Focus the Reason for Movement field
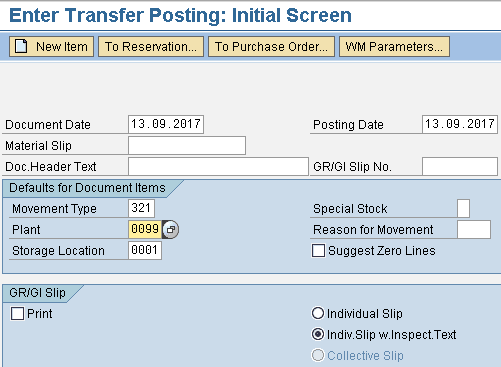This screenshot has width=501, height=367. pyautogui.click(x=474, y=229)
